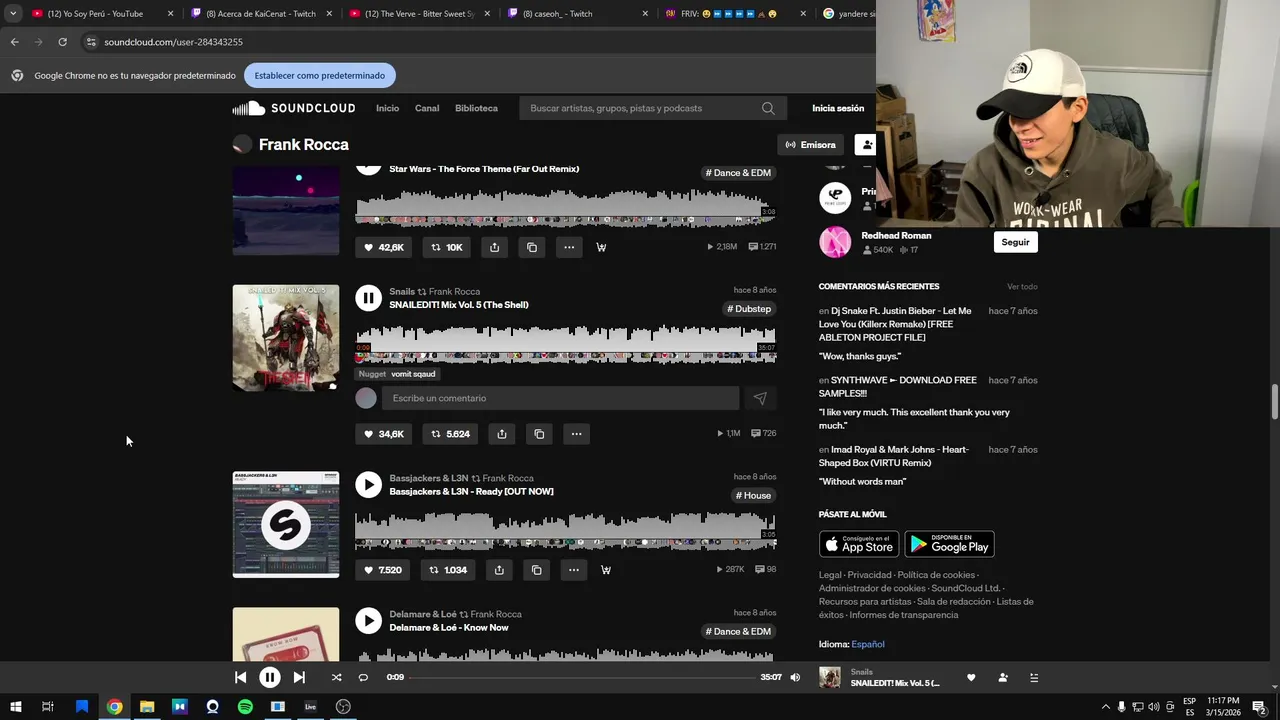Switch to caseoh_ Twitch tab
The image size is (1280, 720).
(x=577, y=14)
